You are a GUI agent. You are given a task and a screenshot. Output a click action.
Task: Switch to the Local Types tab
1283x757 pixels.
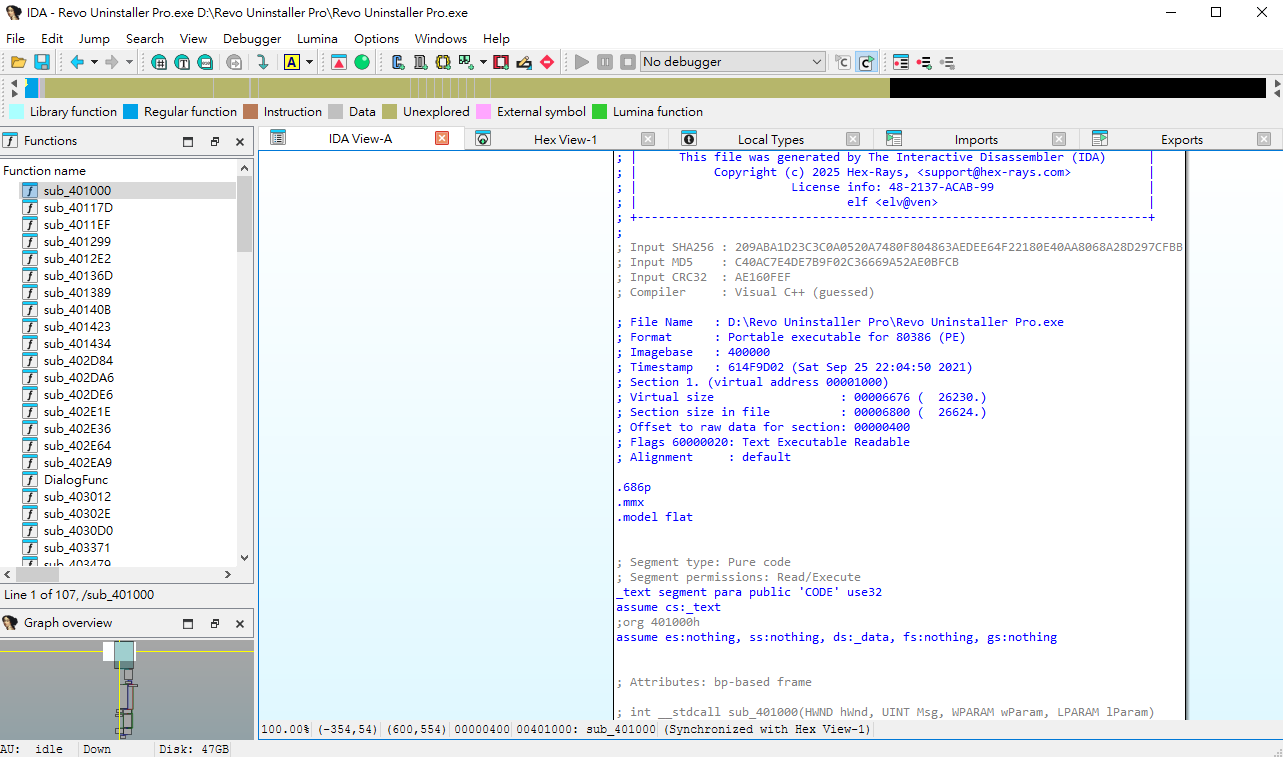click(770, 140)
